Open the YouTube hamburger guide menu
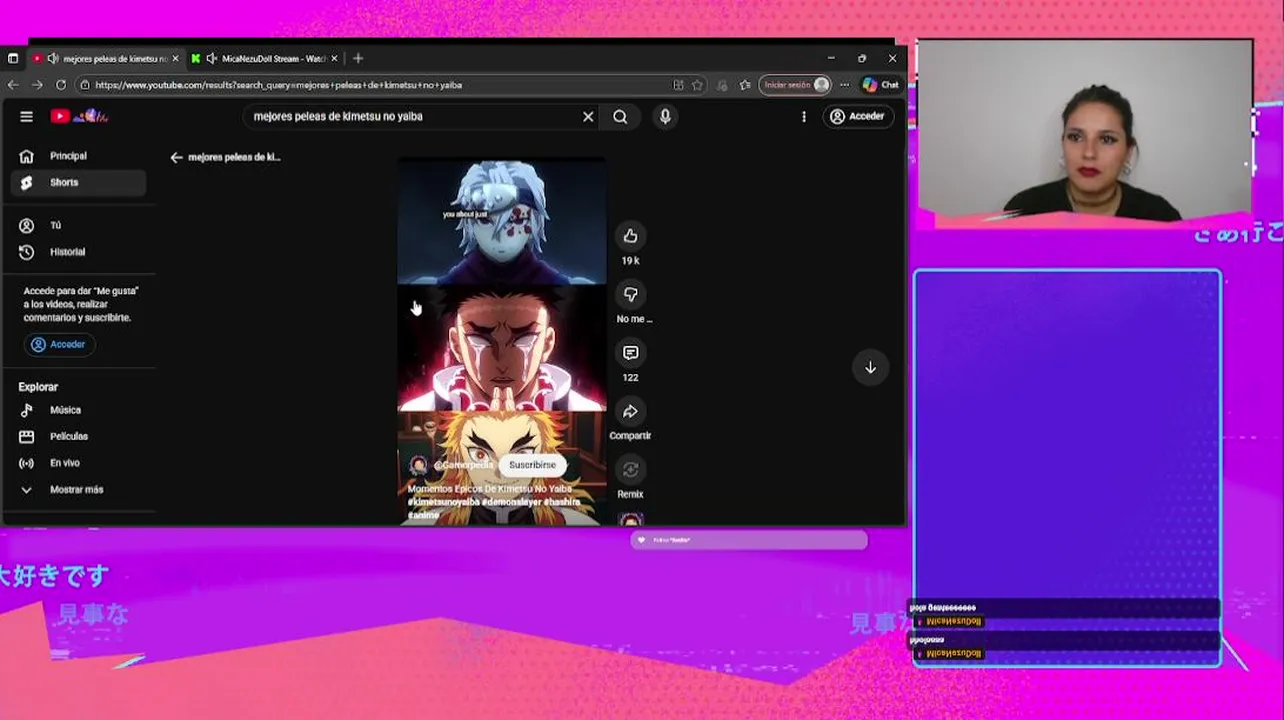 [x=27, y=116]
